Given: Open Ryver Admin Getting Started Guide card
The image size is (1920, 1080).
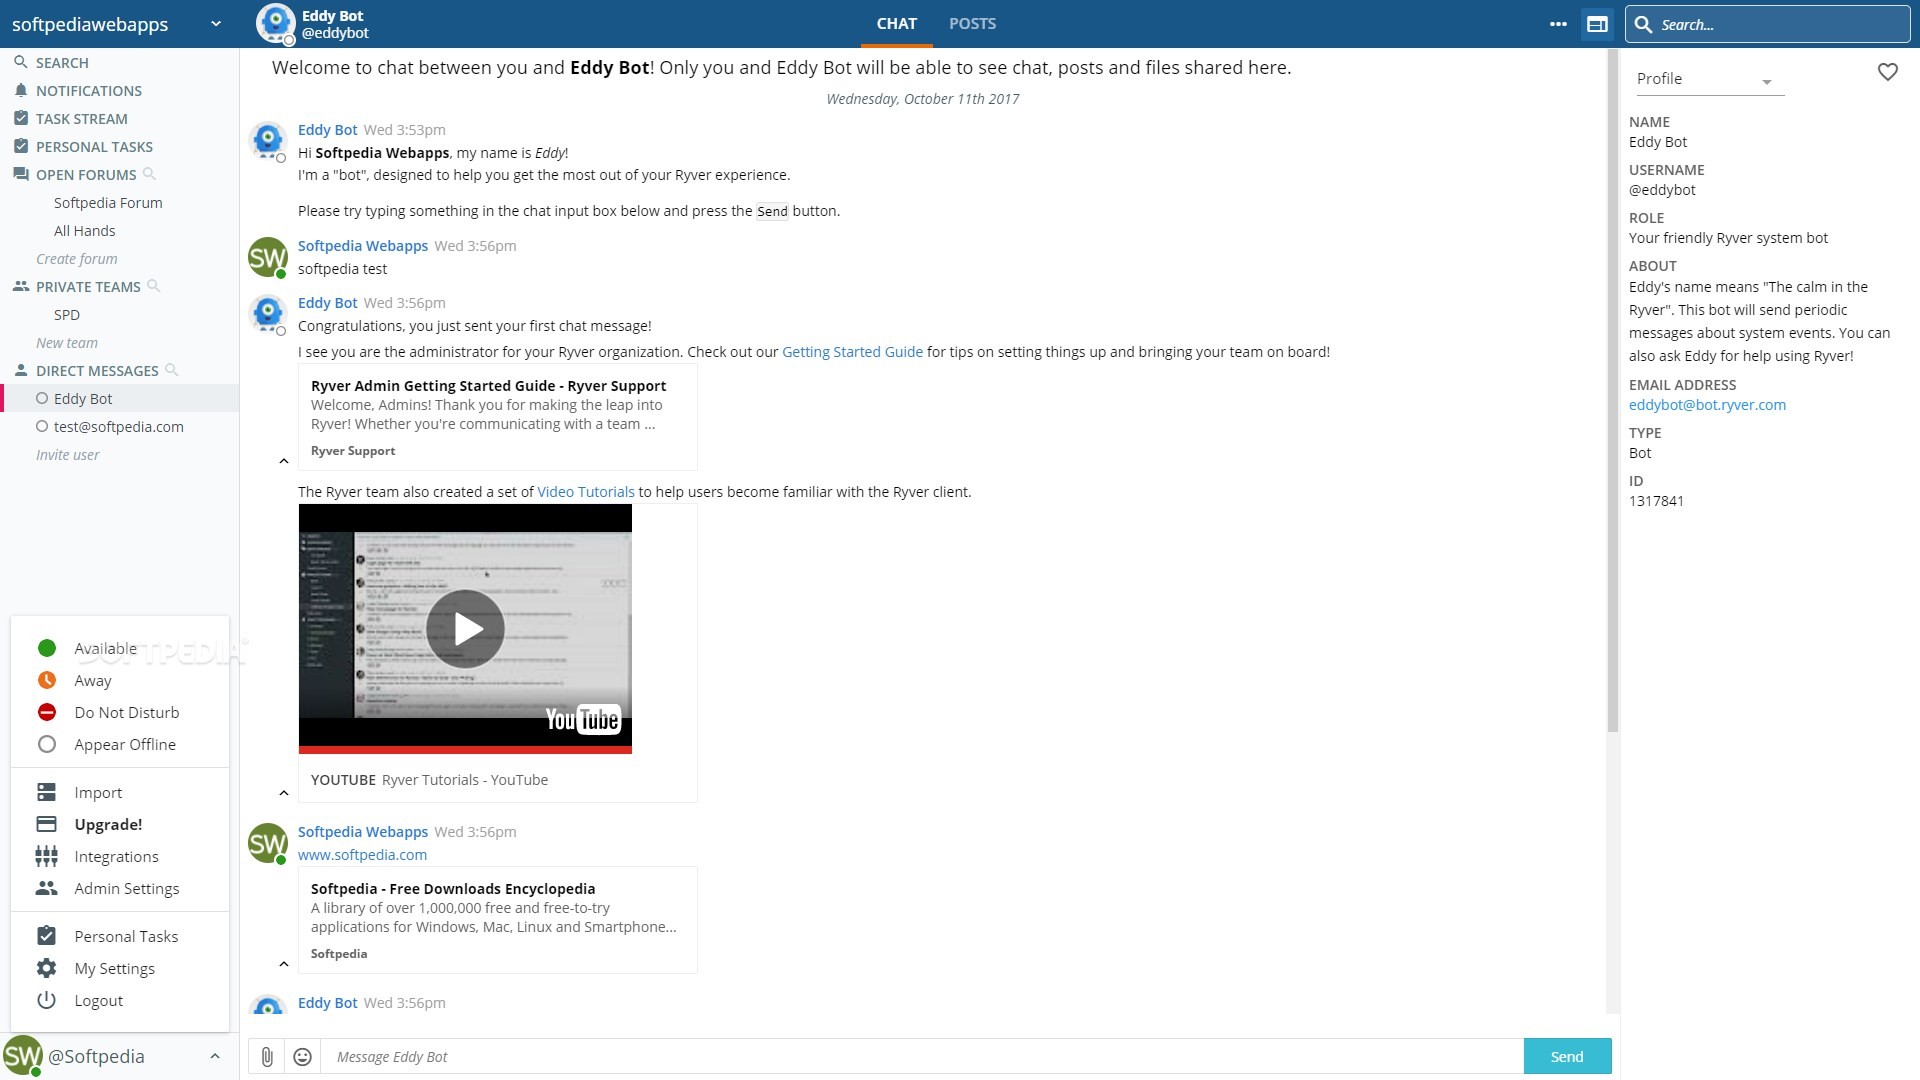Looking at the screenshot, I should coord(497,417).
